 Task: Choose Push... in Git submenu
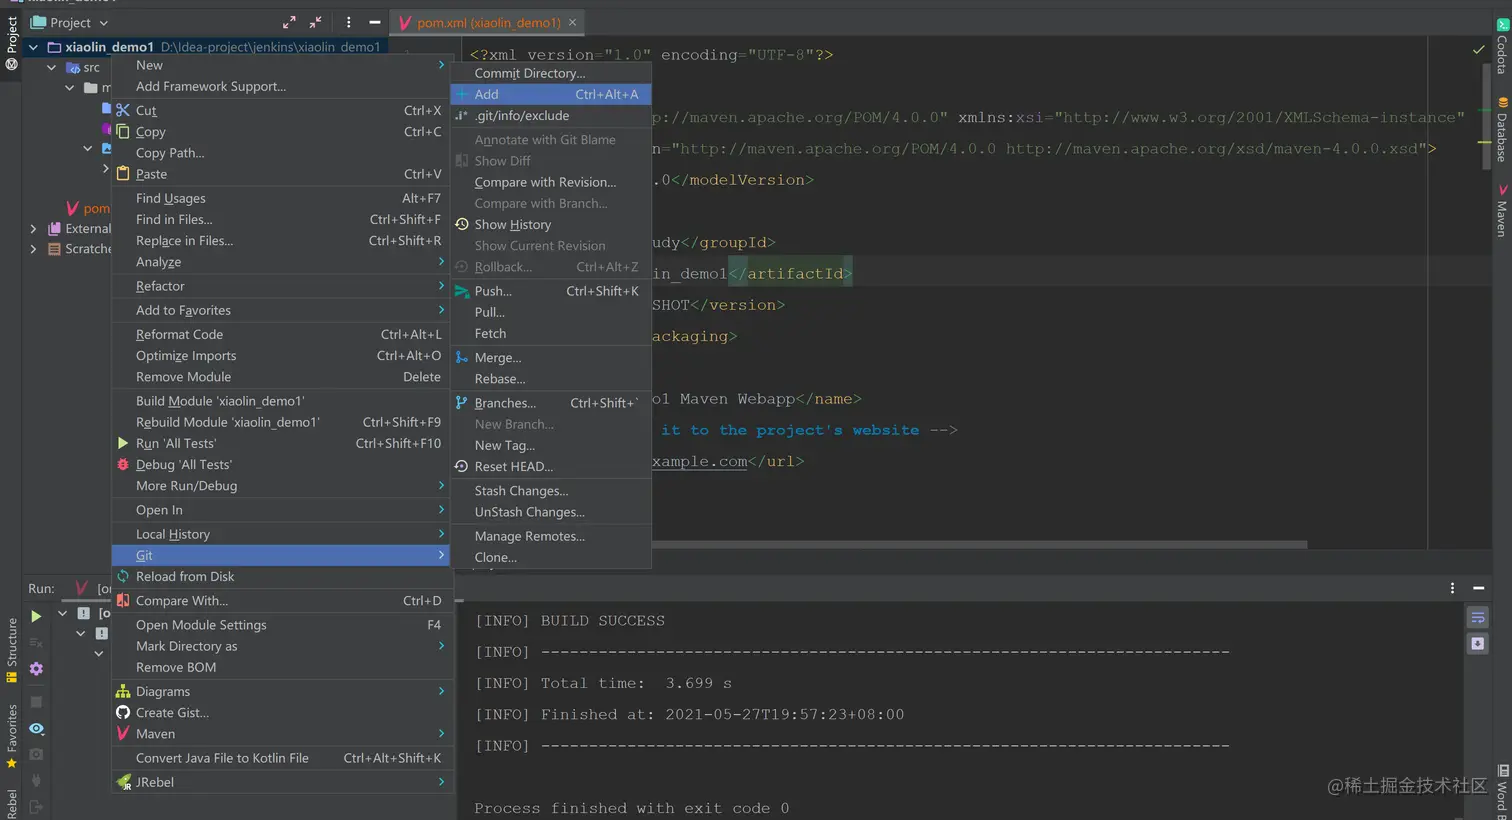coord(551,291)
